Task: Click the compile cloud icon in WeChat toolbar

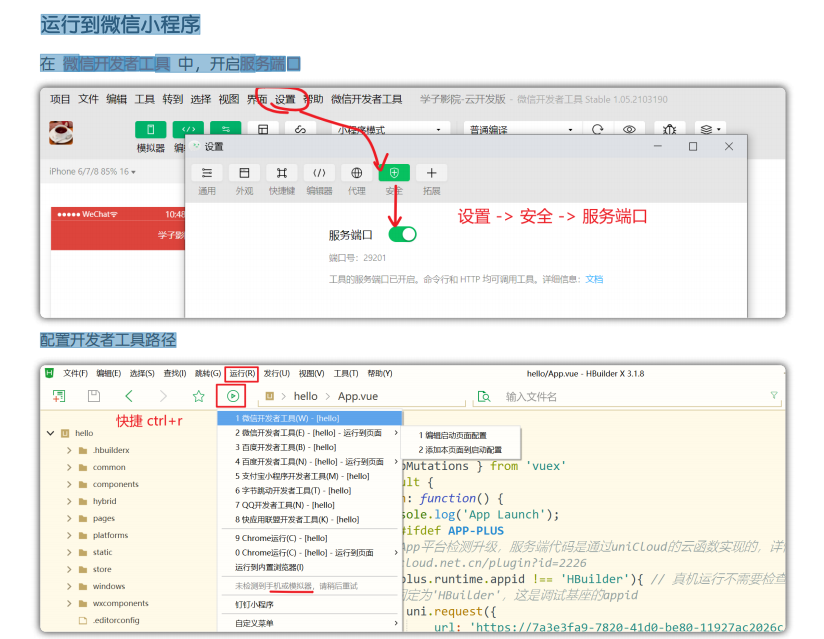Action: coord(300,129)
